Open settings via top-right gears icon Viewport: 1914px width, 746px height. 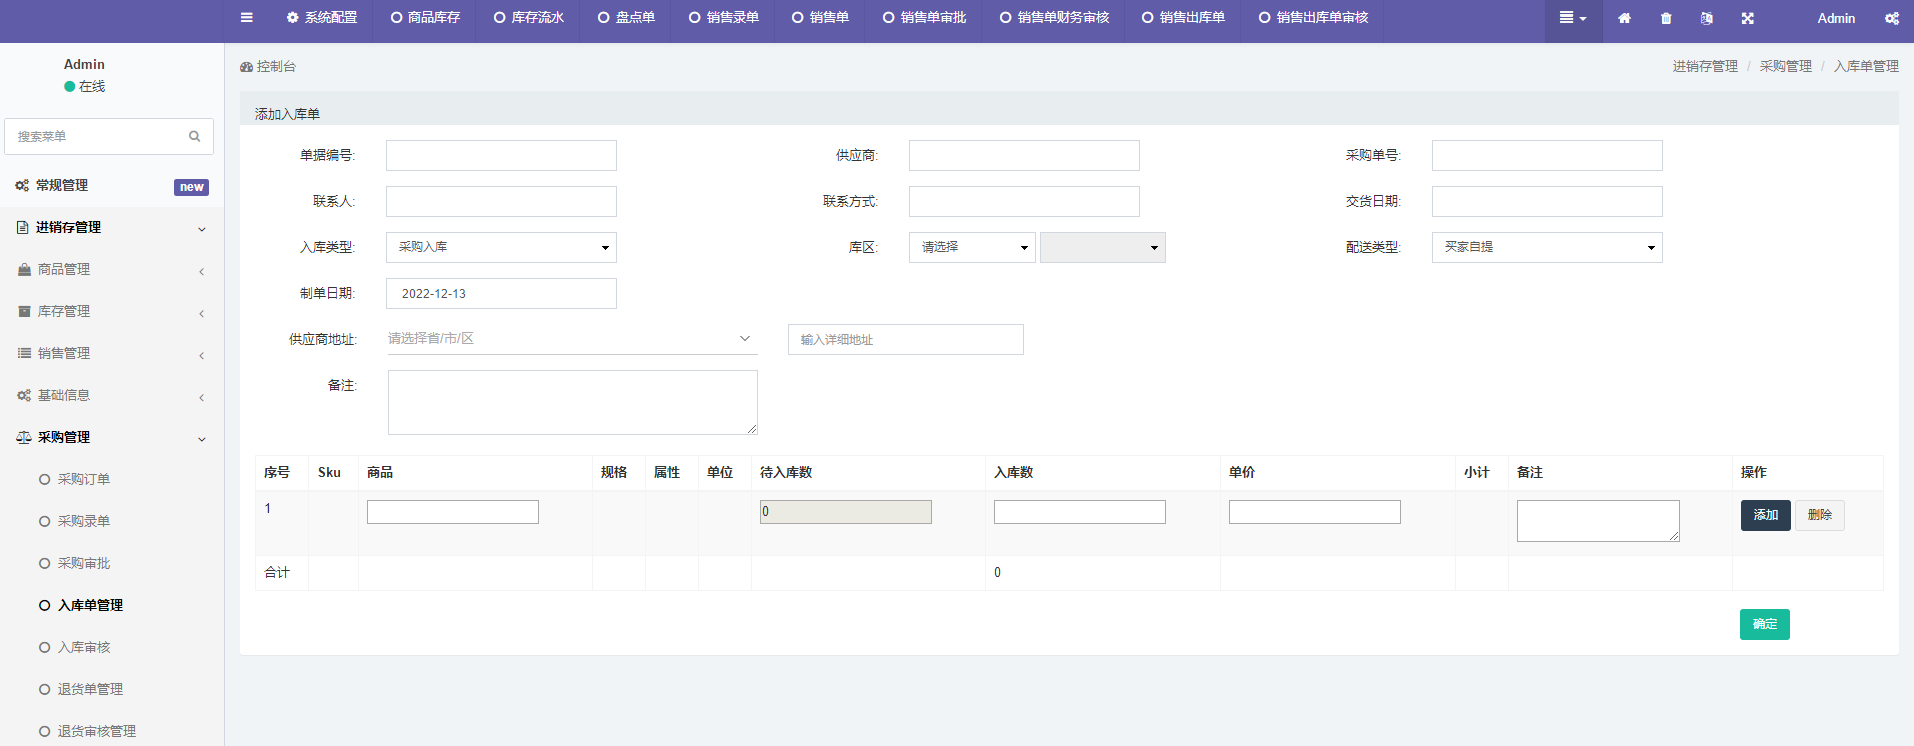point(1892,18)
